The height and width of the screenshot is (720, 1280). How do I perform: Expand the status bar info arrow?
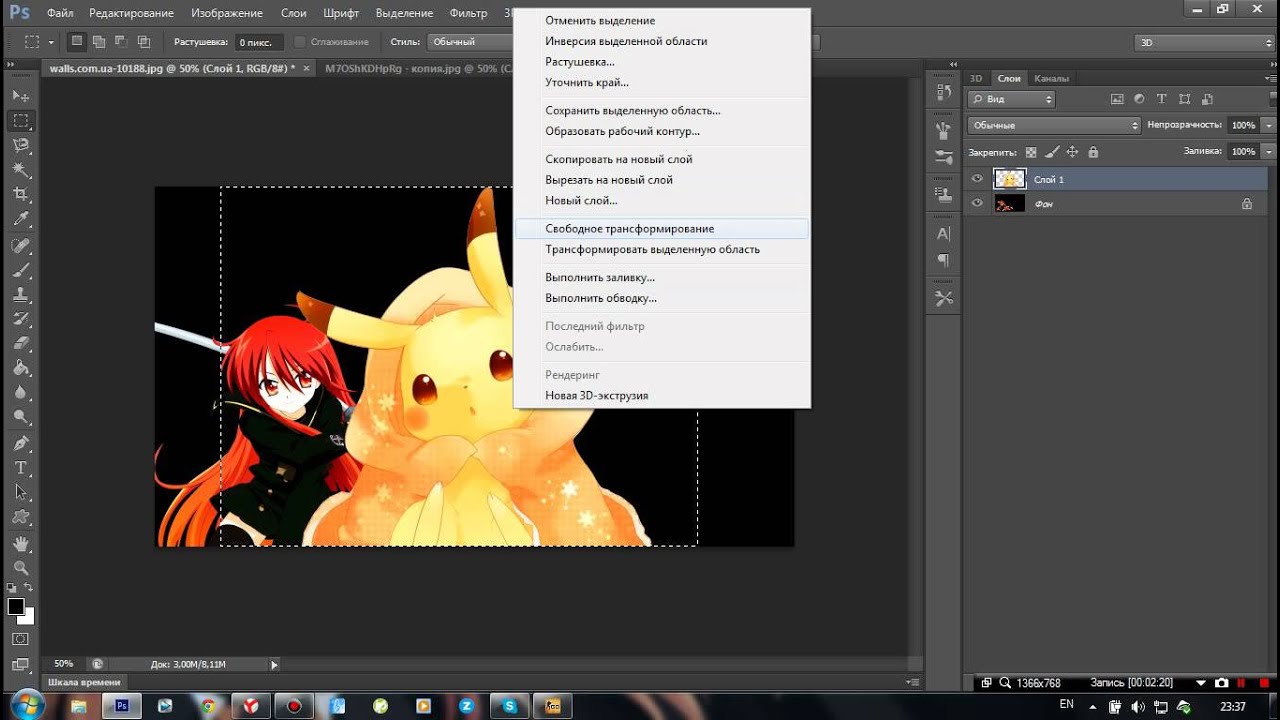tap(274, 664)
